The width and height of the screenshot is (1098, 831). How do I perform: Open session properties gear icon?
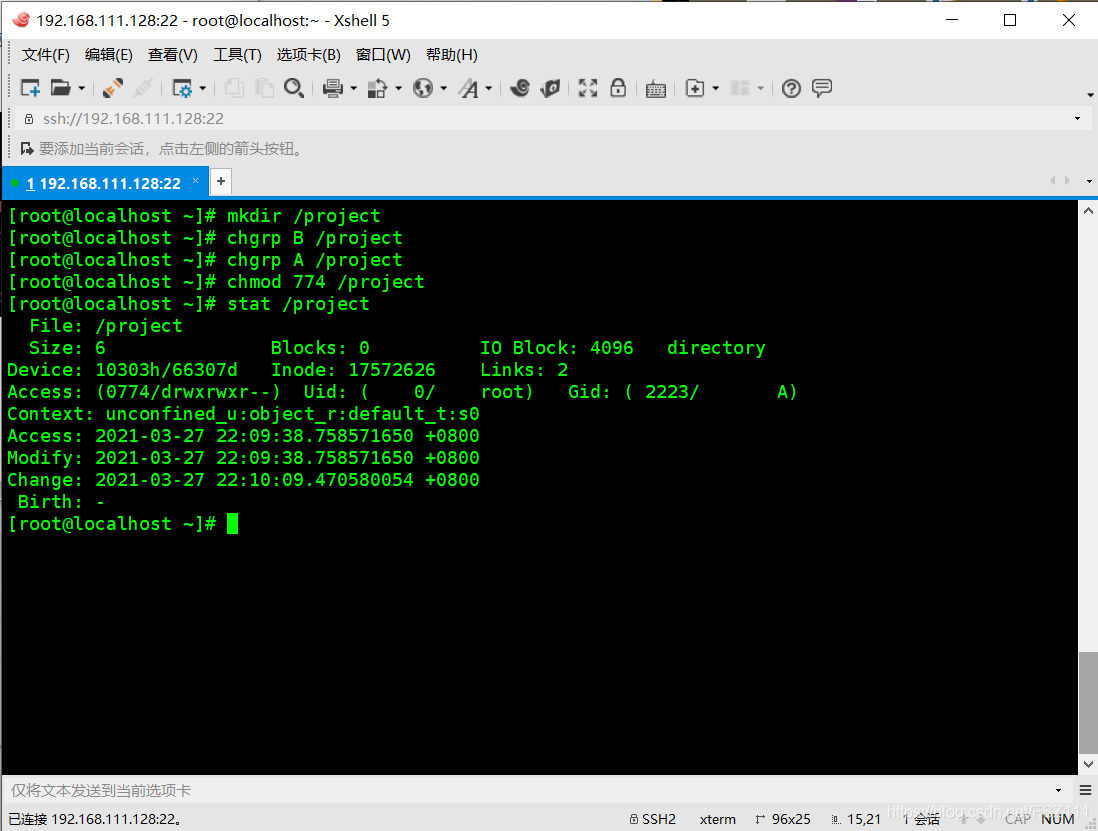pyautogui.click(x=182, y=88)
